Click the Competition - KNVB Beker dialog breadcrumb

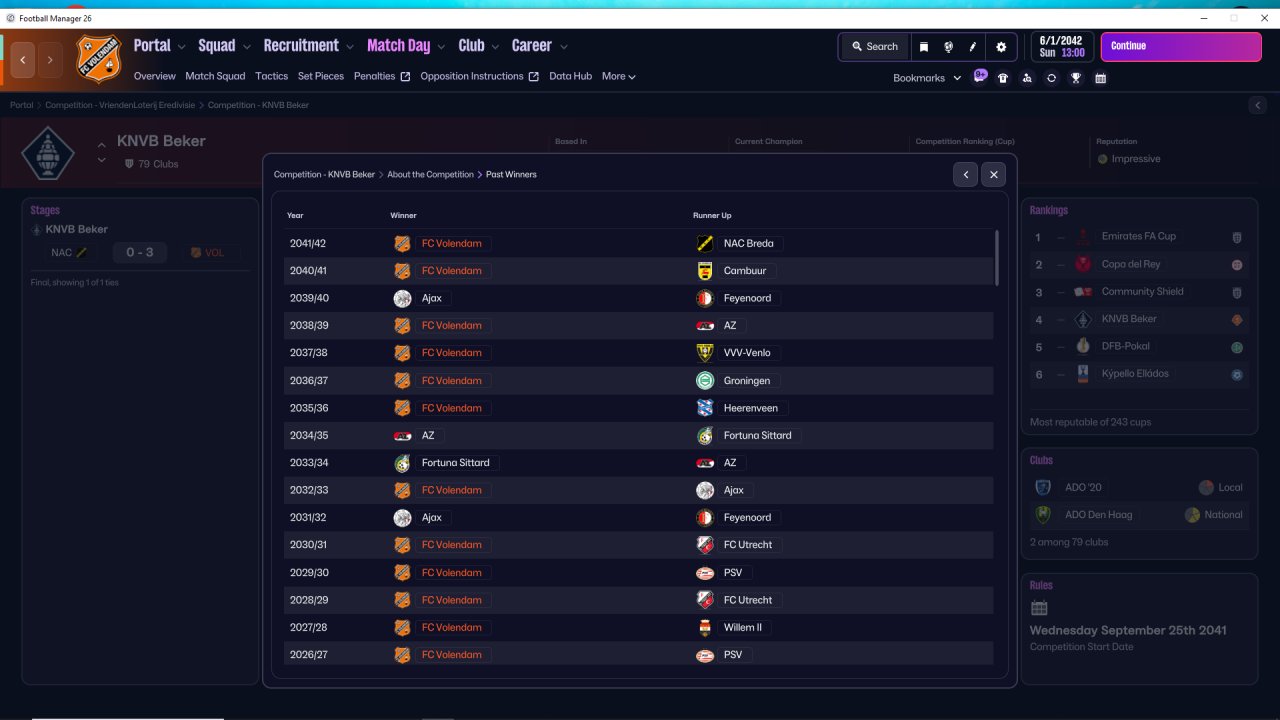pos(325,175)
